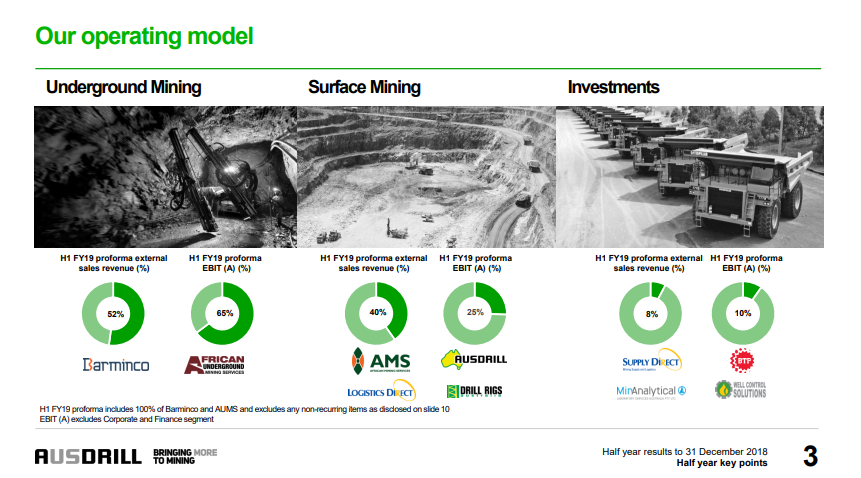
Task: Click the haul trucks photo
Action: [x=690, y=177]
